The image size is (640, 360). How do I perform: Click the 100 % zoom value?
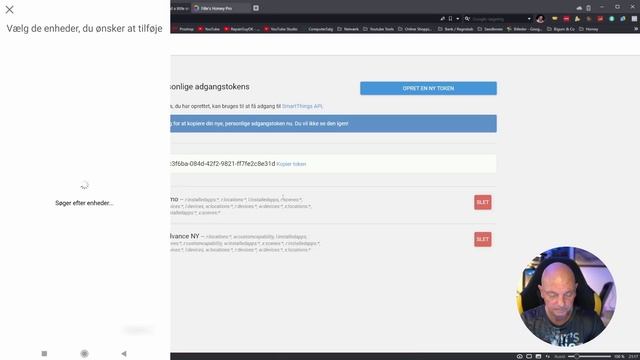tap(619, 356)
